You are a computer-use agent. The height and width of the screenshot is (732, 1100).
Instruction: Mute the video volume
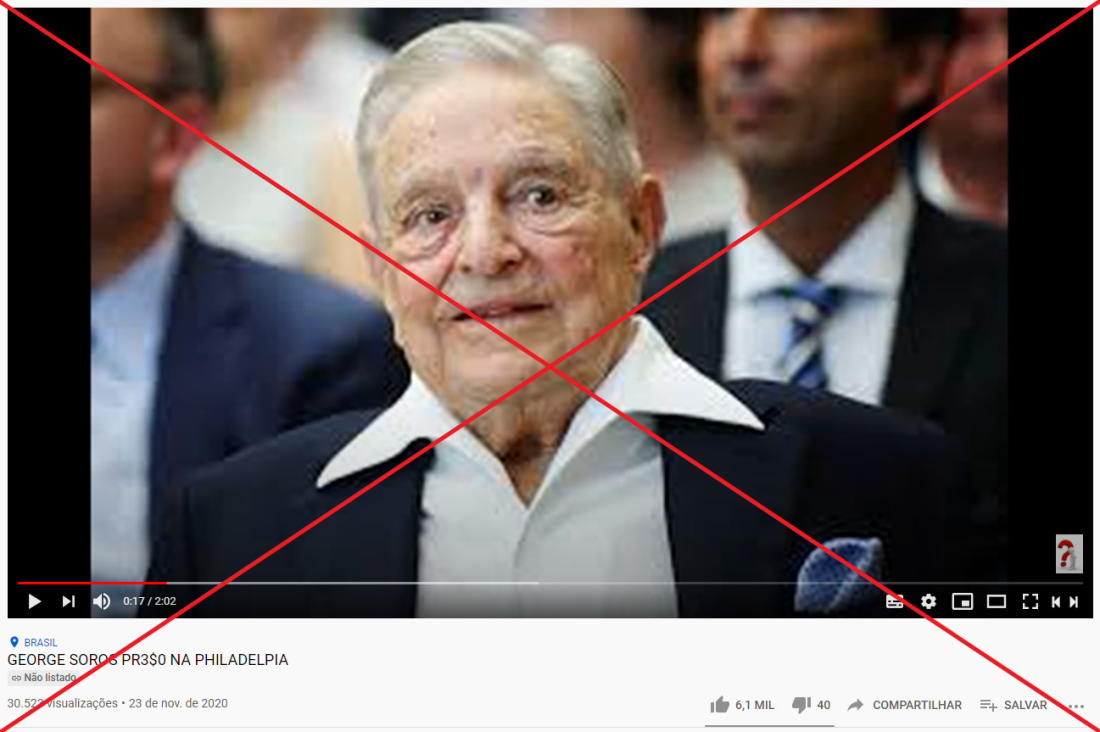[102, 601]
